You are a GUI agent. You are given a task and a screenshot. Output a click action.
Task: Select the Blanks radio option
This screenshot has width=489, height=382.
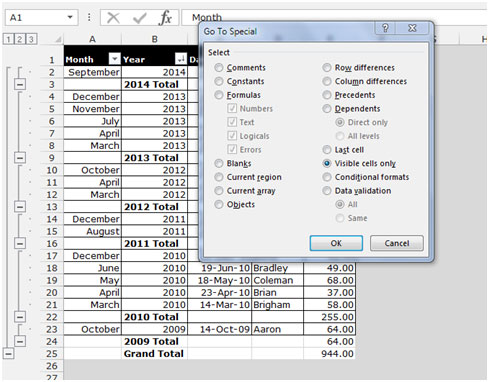(x=219, y=163)
